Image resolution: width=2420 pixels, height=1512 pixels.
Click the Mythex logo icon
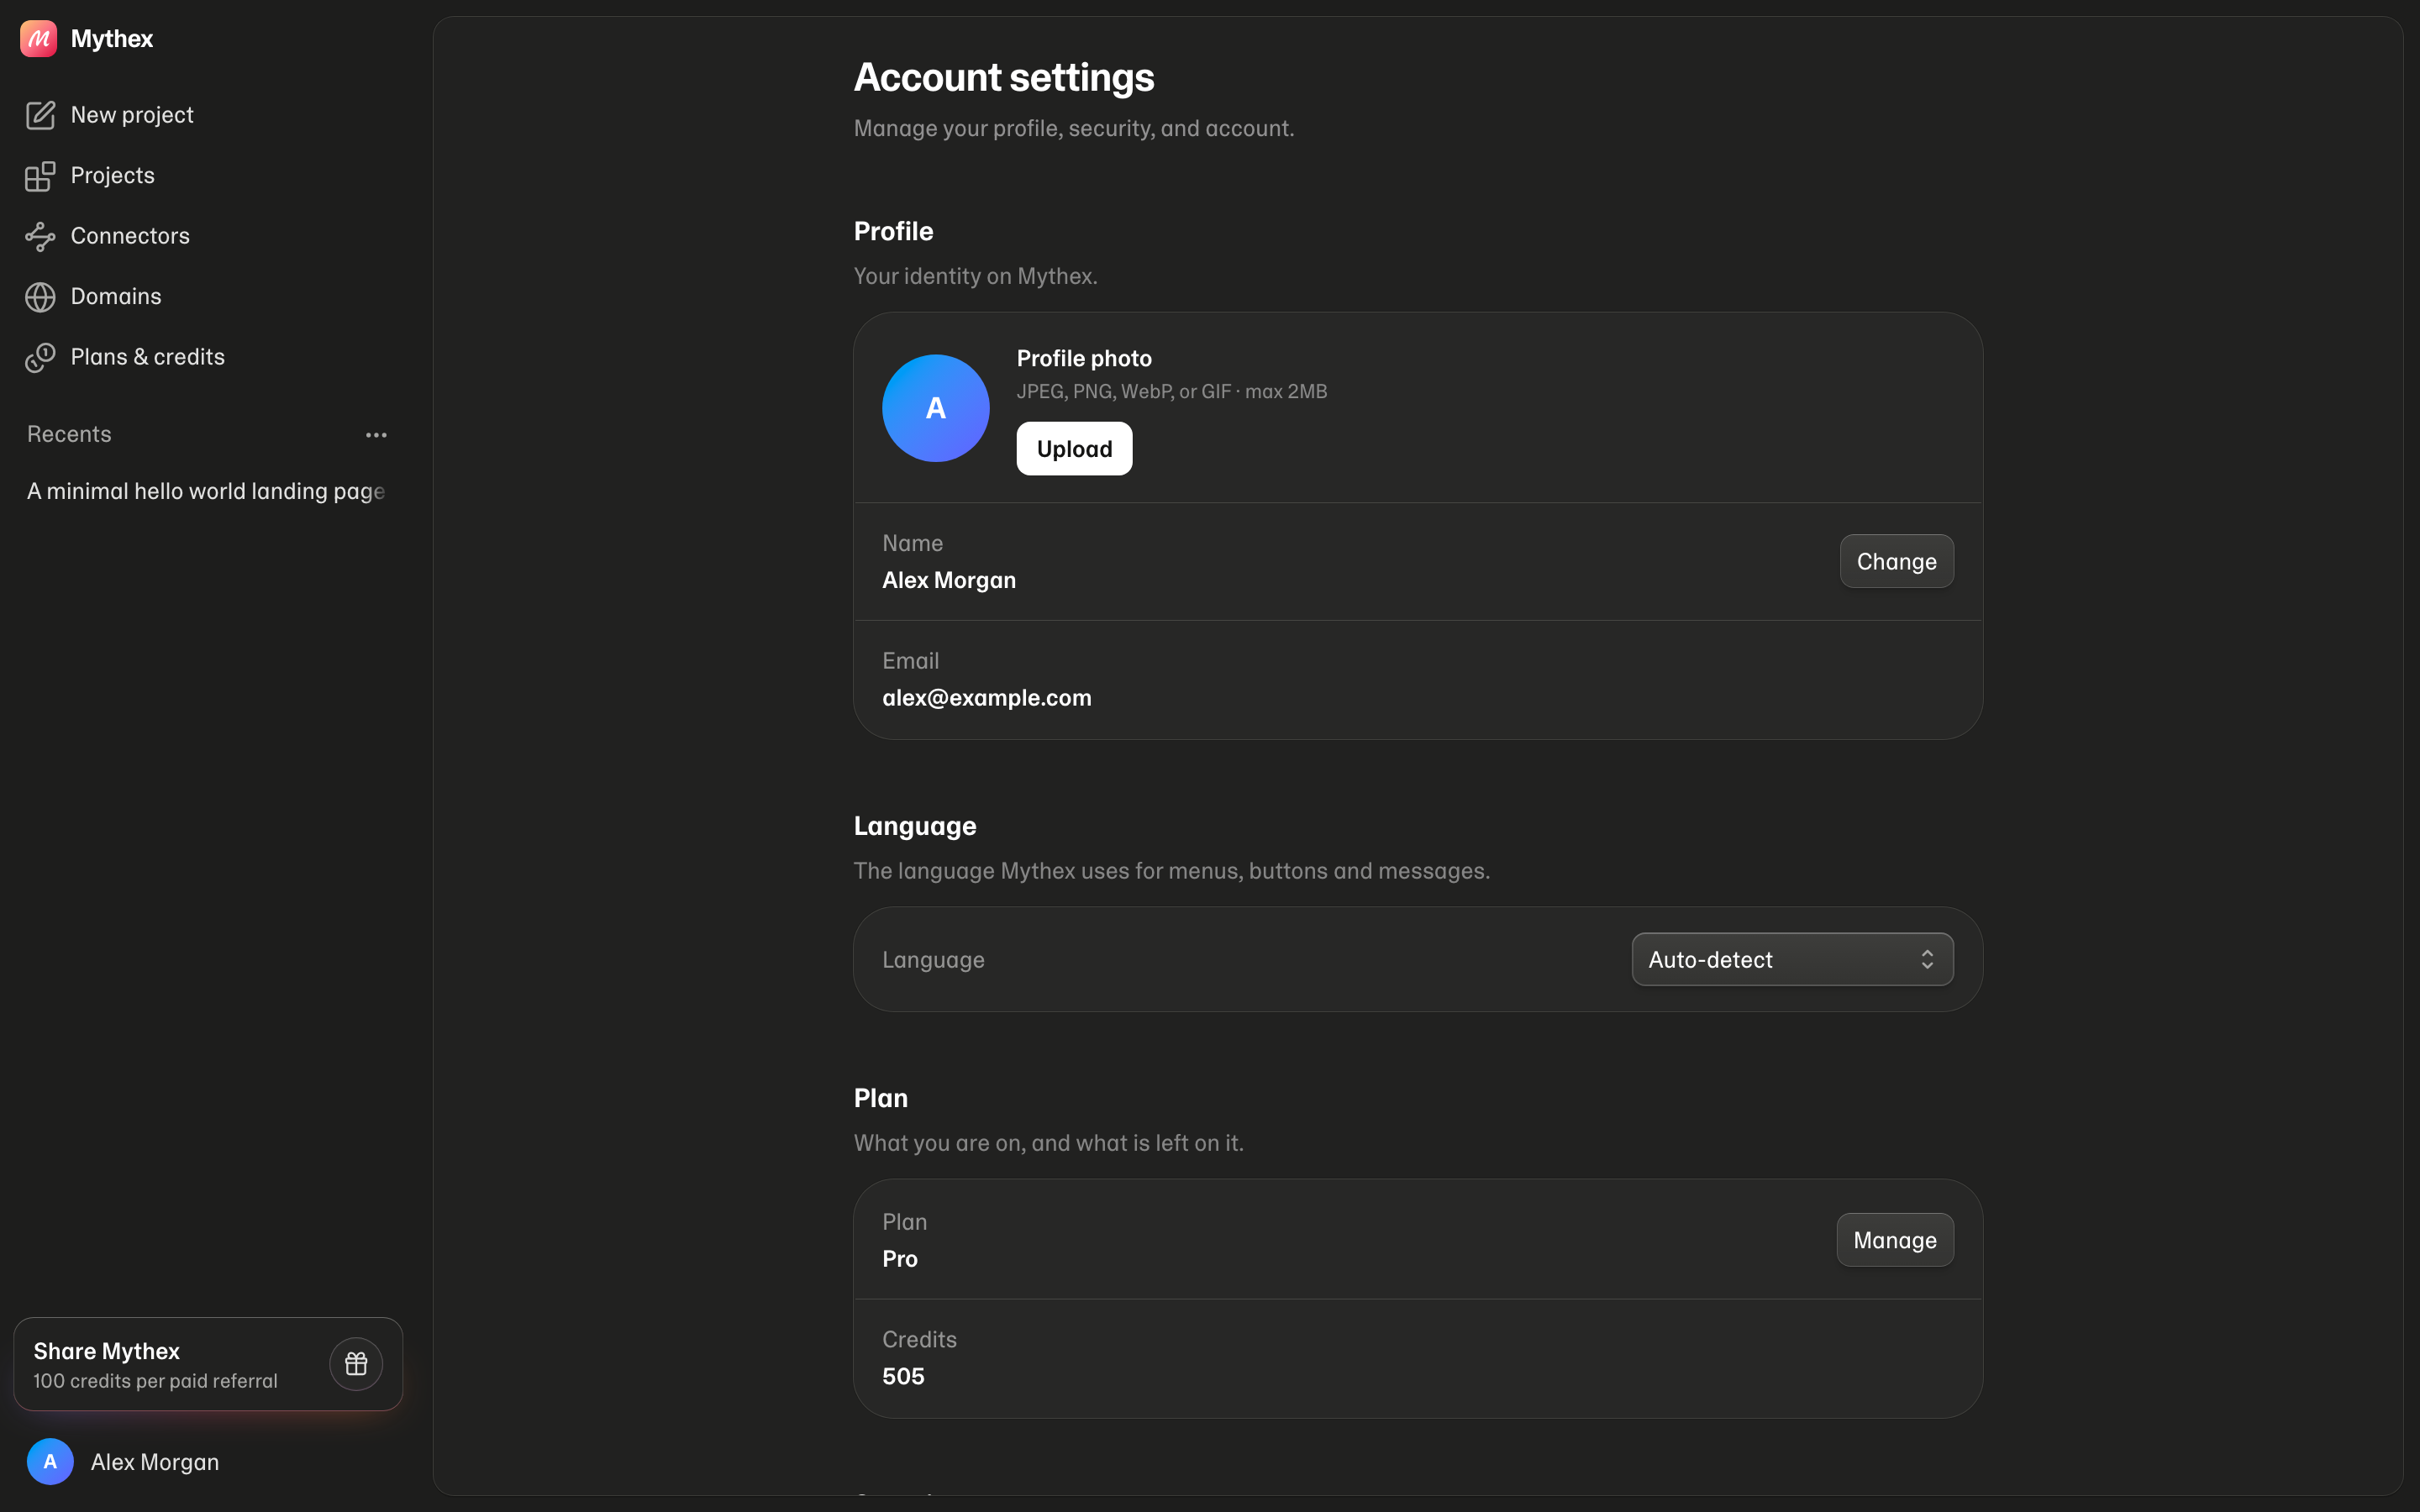tap(38, 39)
